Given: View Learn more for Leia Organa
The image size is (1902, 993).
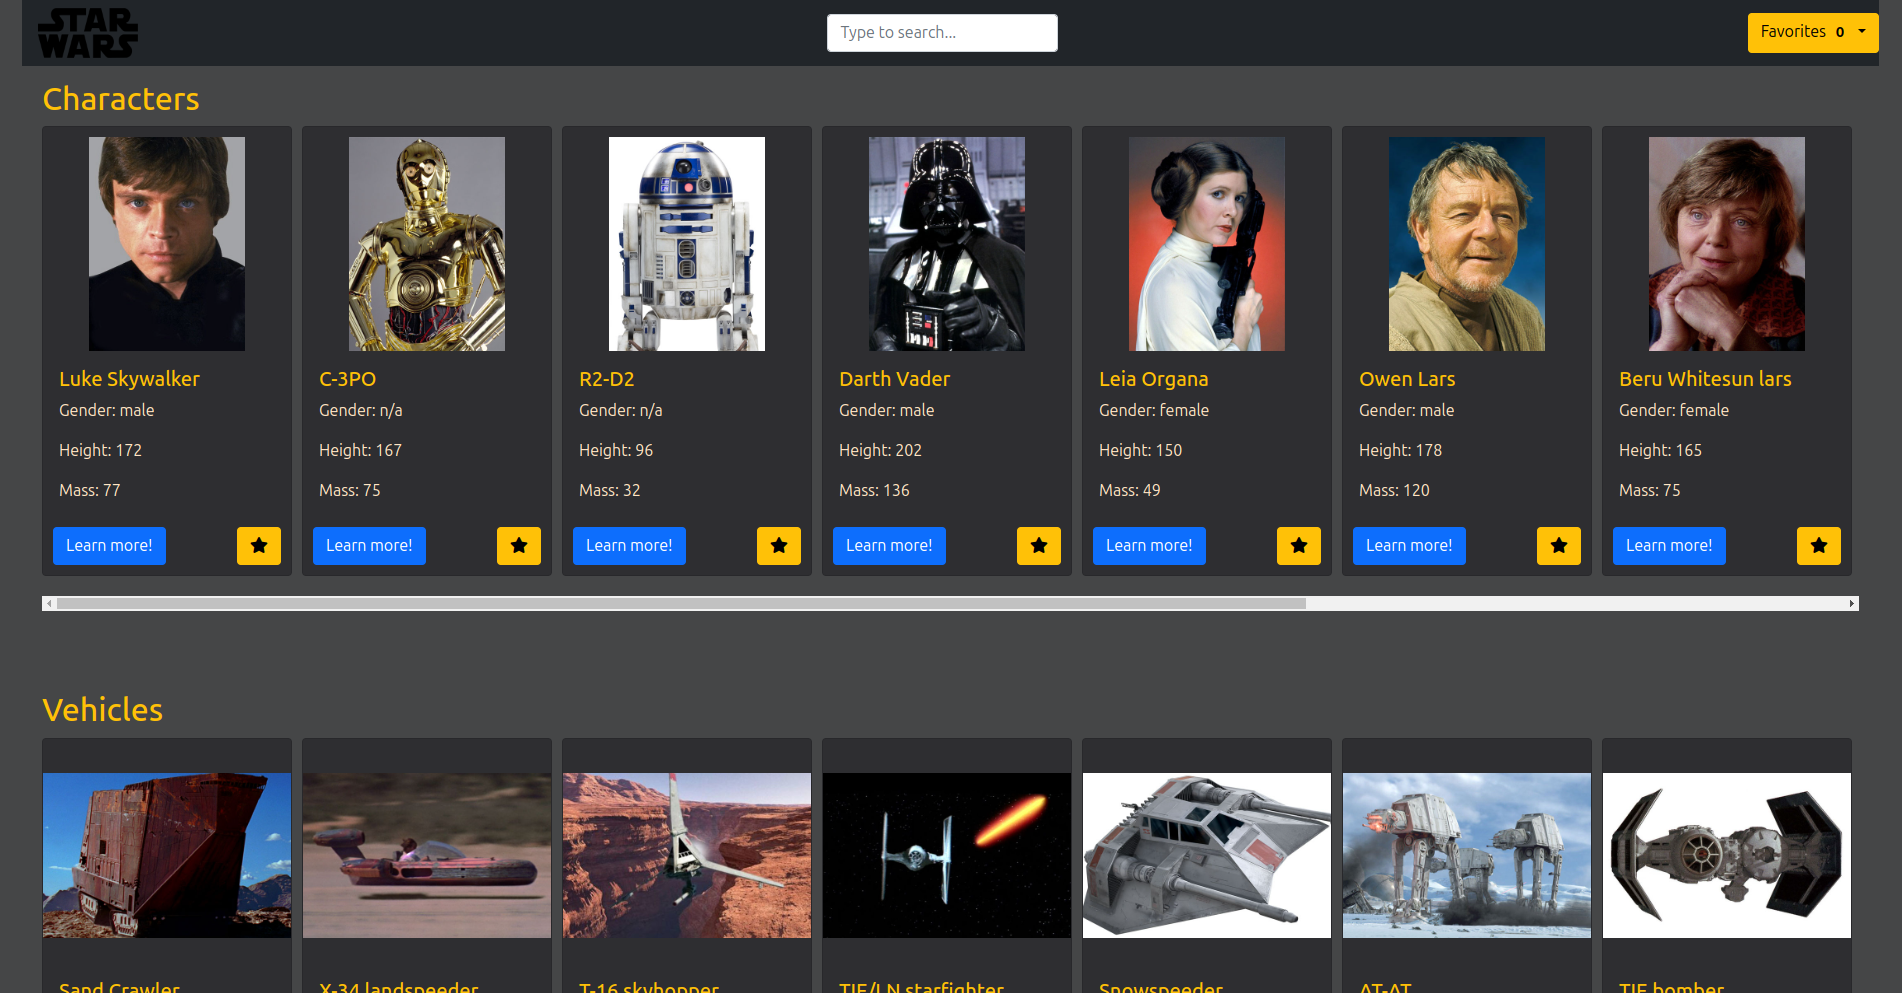Looking at the screenshot, I should tap(1149, 546).
